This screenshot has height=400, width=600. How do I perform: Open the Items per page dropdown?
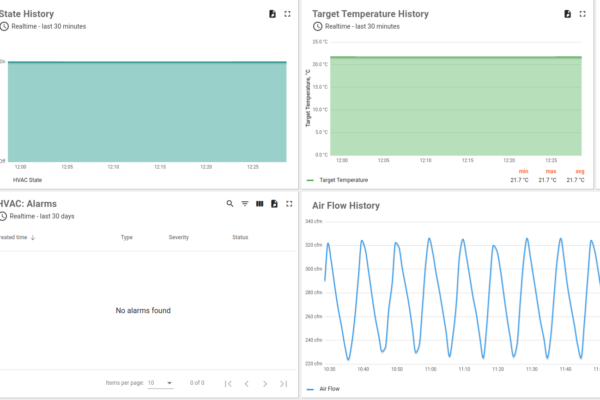(x=160, y=383)
